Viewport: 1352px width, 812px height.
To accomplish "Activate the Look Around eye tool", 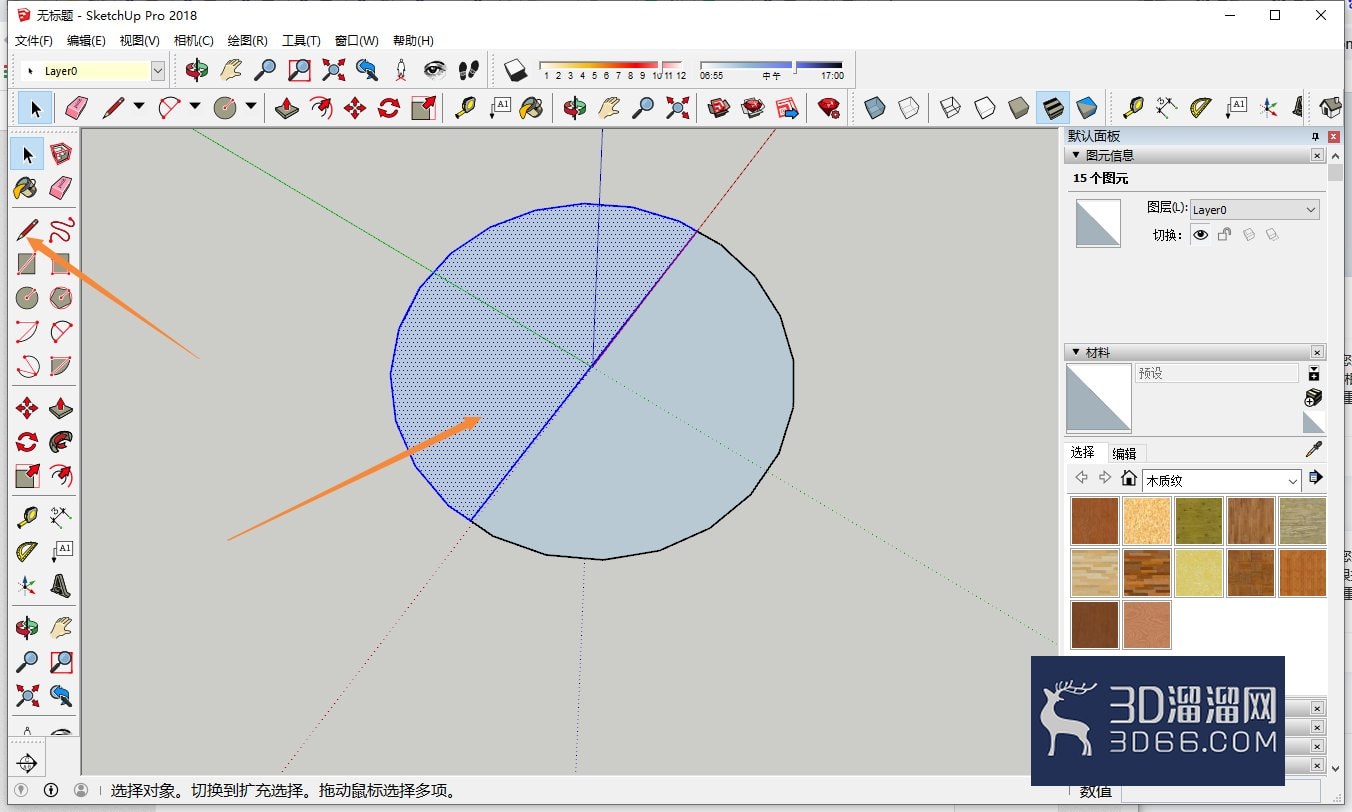I will 435,70.
